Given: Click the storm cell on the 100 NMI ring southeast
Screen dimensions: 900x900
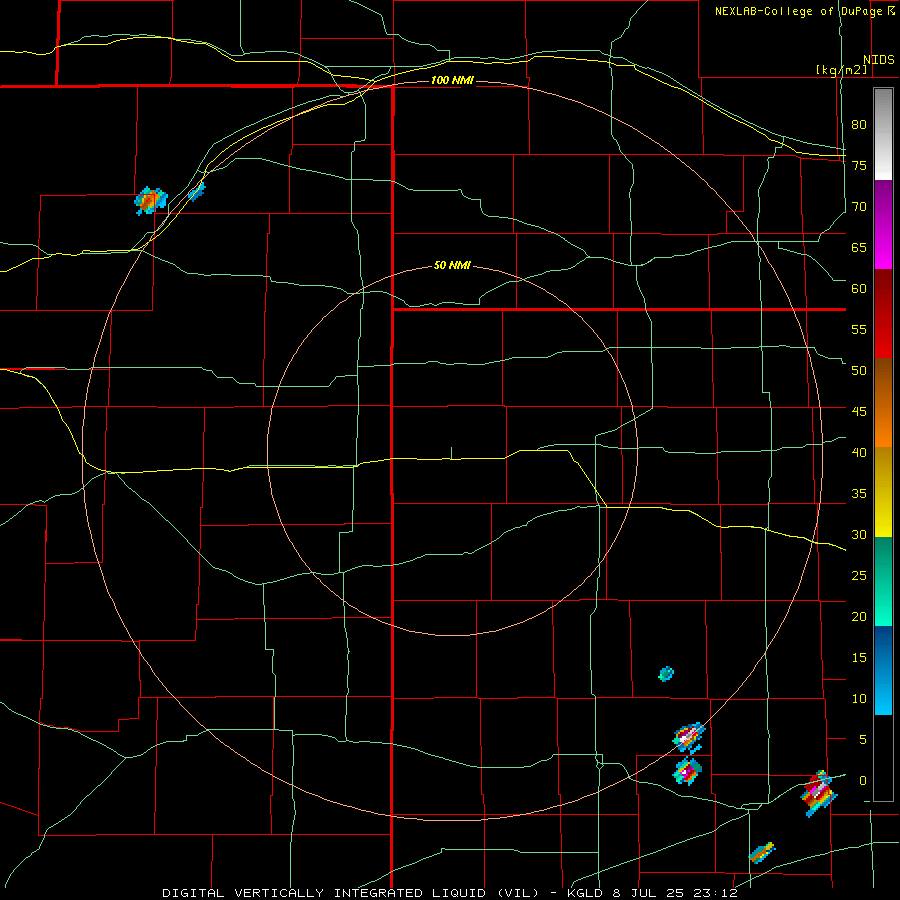Looking at the screenshot, I should (x=689, y=736).
